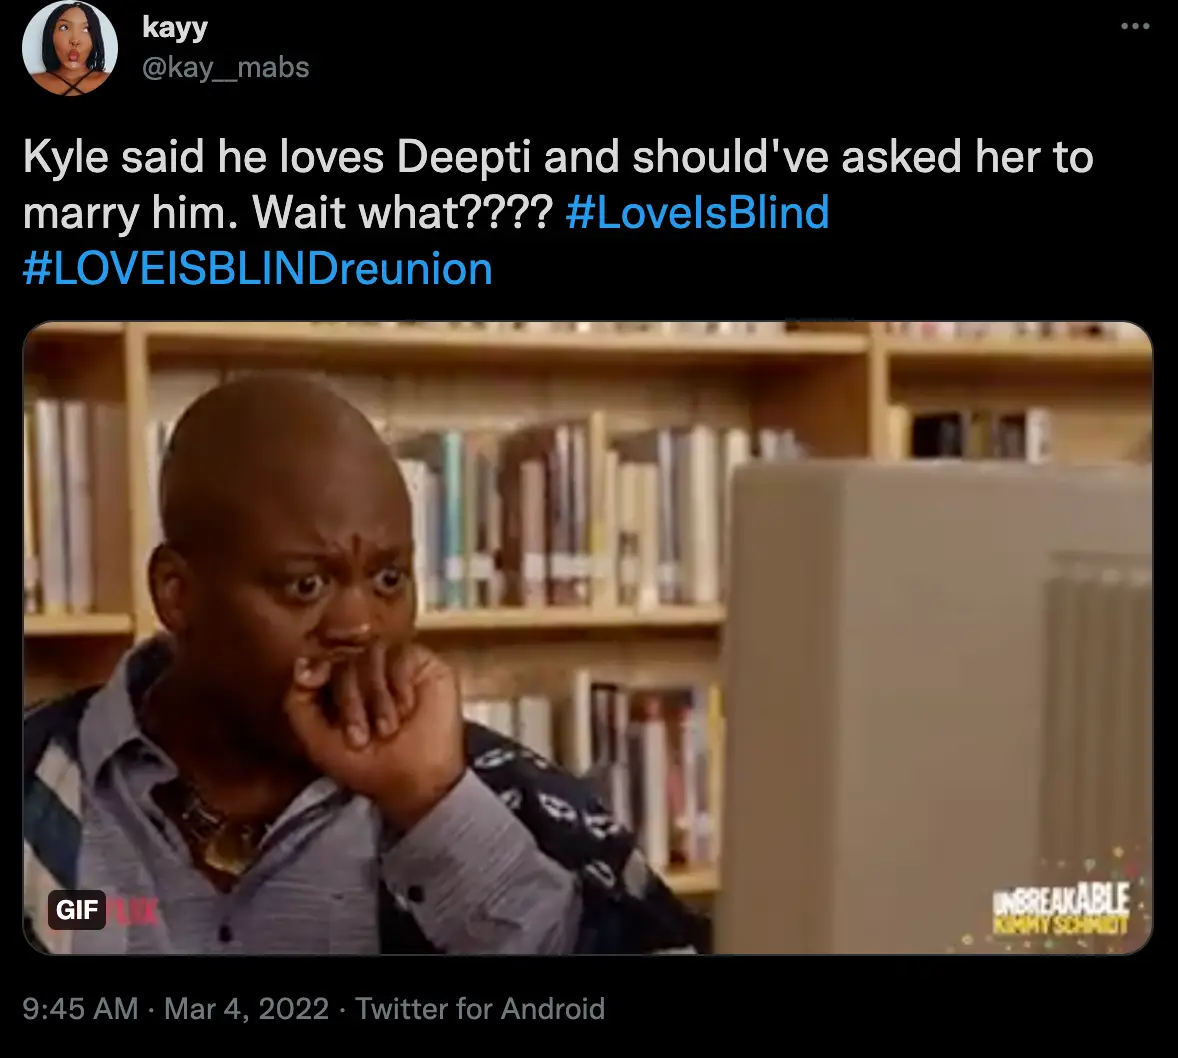Click the @kay__mabs handle
The width and height of the screenshot is (1178, 1058).
pos(225,68)
